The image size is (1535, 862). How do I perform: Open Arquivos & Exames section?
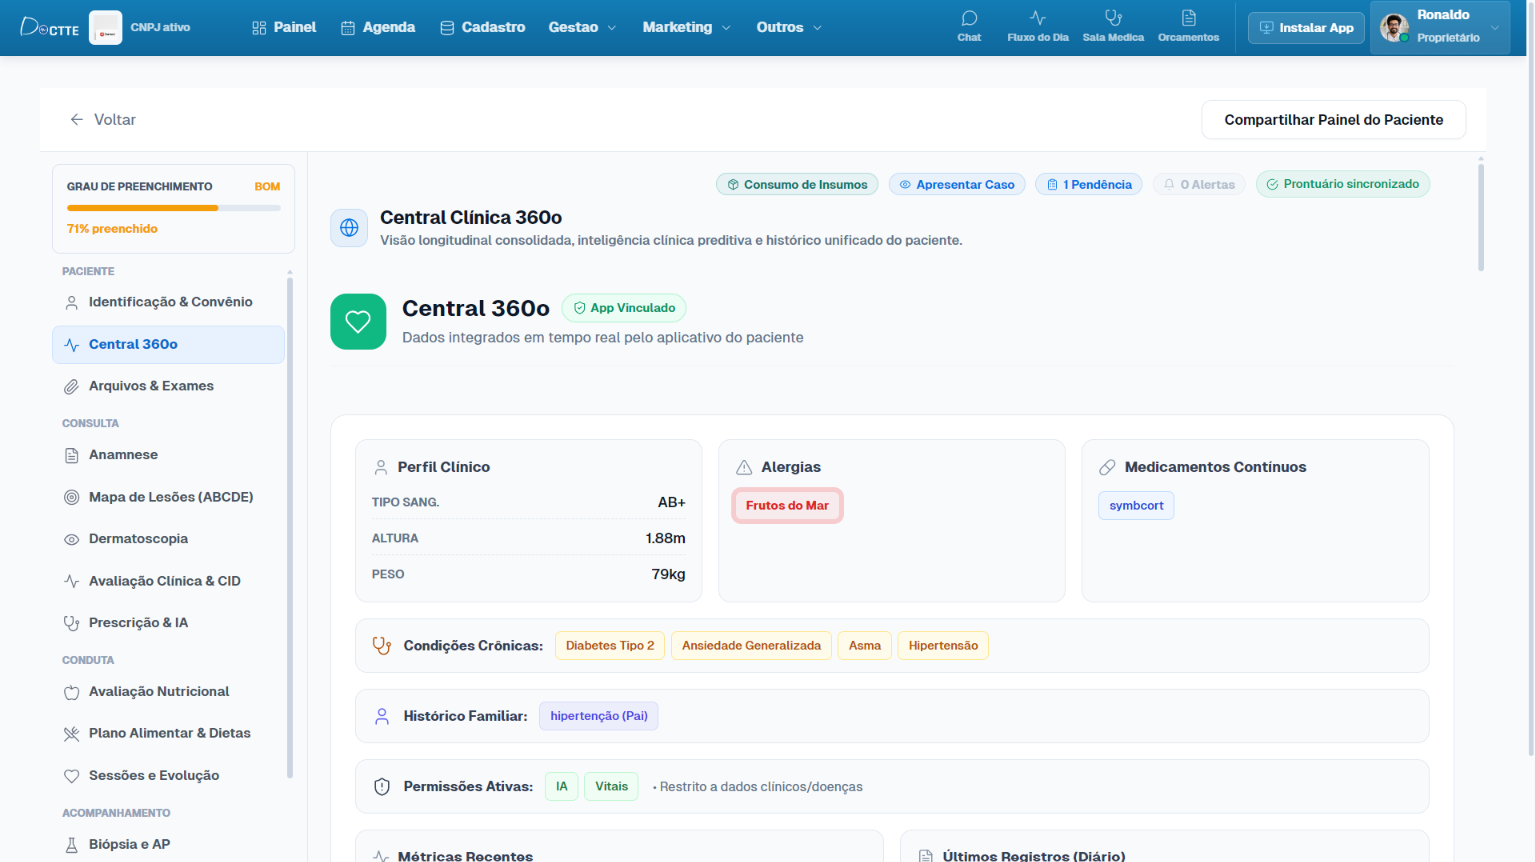click(x=168, y=386)
